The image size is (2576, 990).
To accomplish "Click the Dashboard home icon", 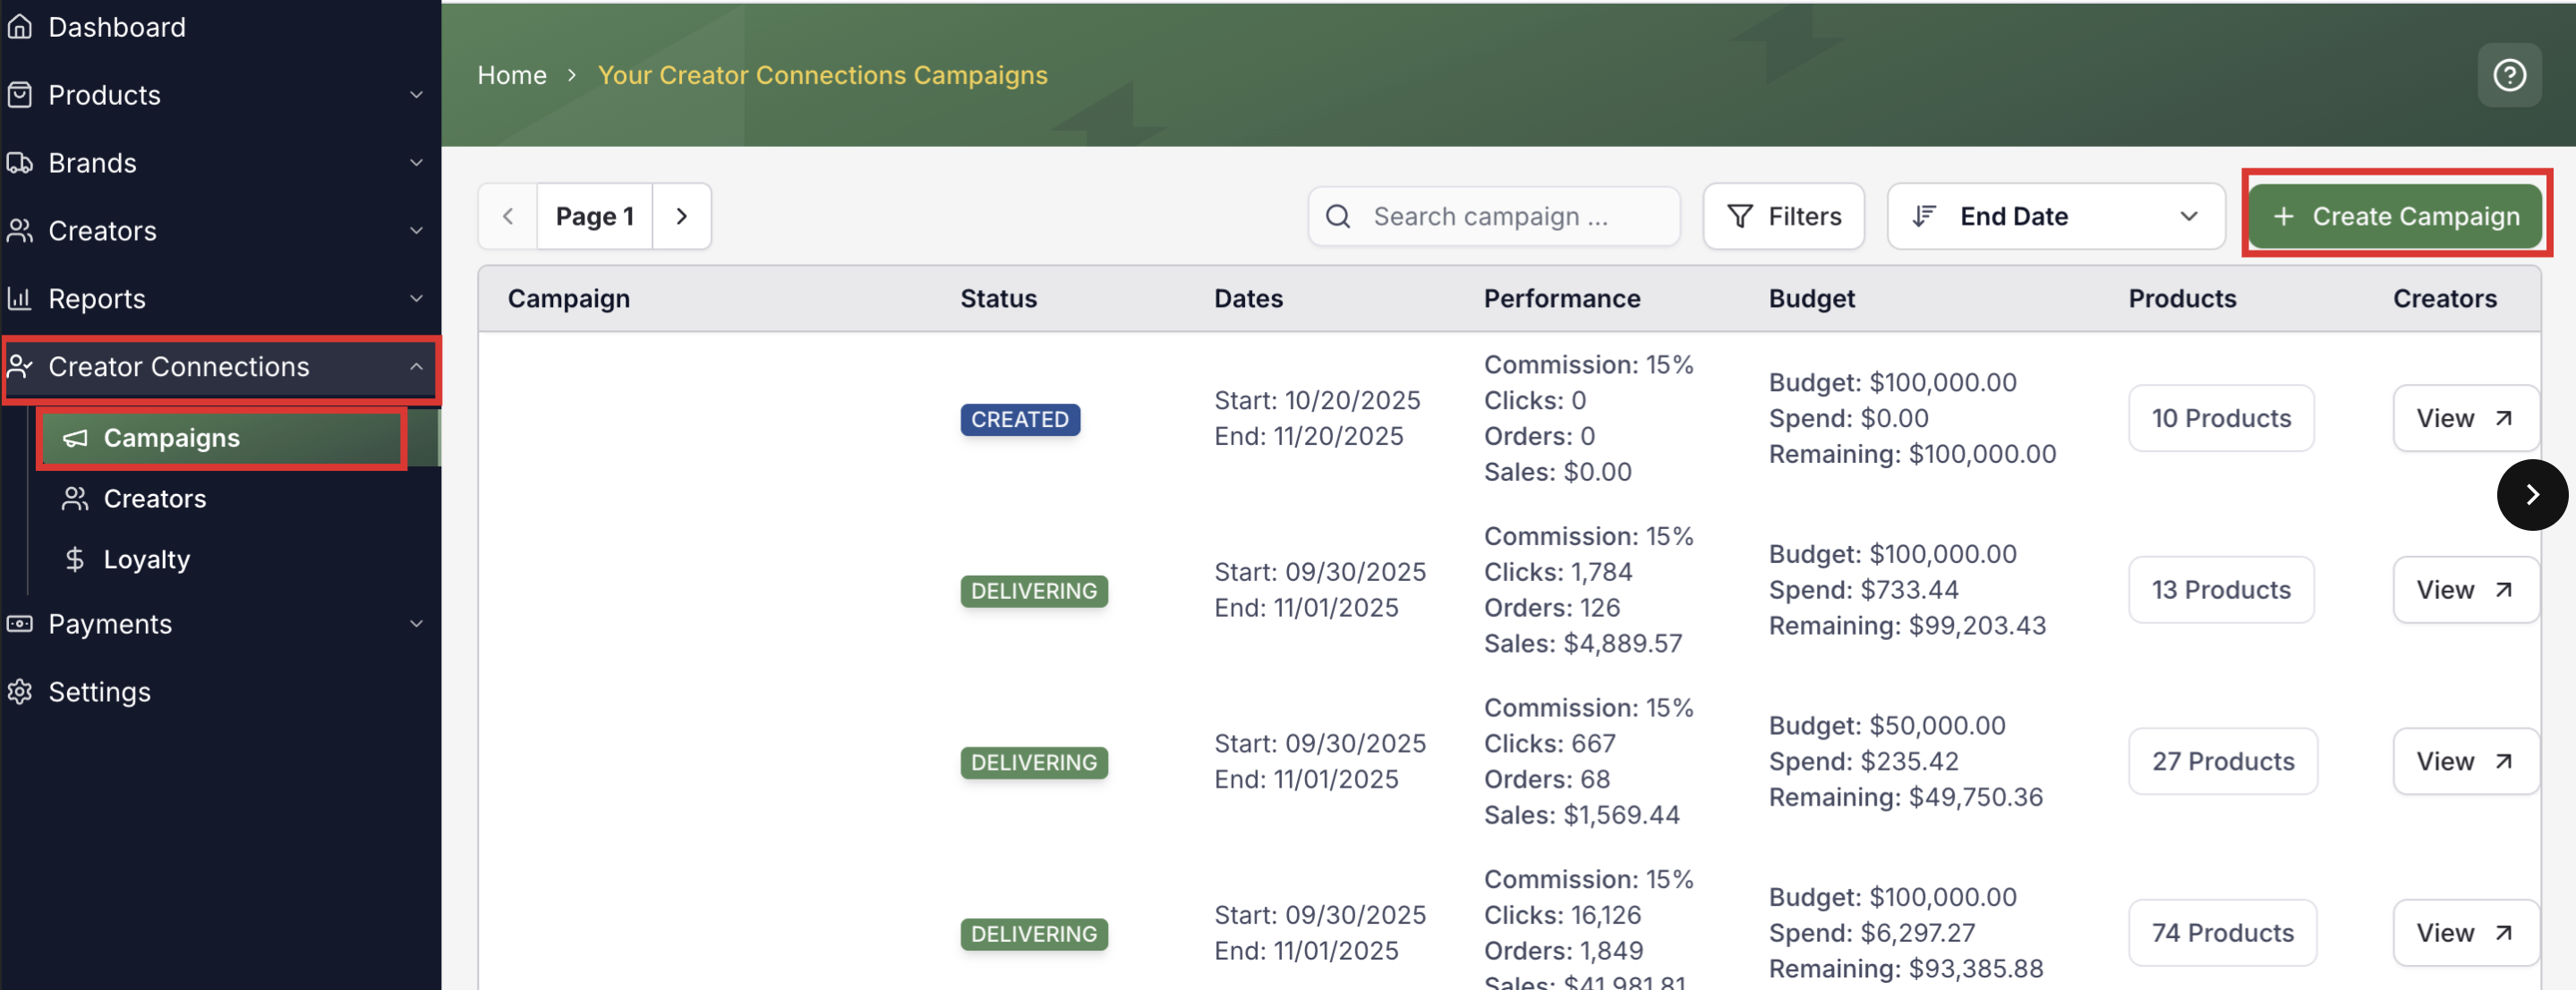I will click(x=20, y=27).
